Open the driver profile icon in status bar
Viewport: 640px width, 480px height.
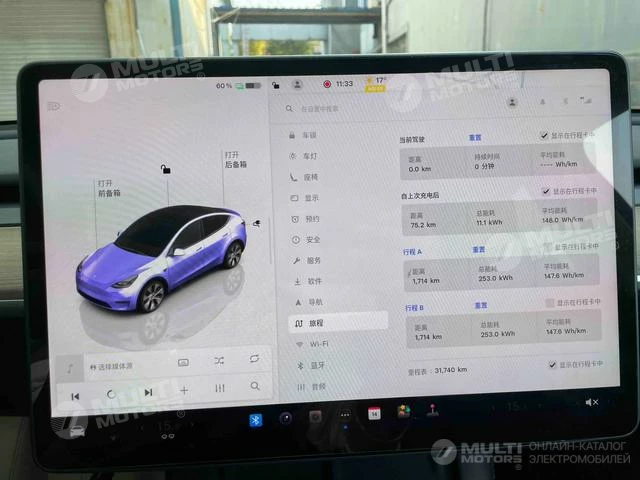tap(297, 84)
